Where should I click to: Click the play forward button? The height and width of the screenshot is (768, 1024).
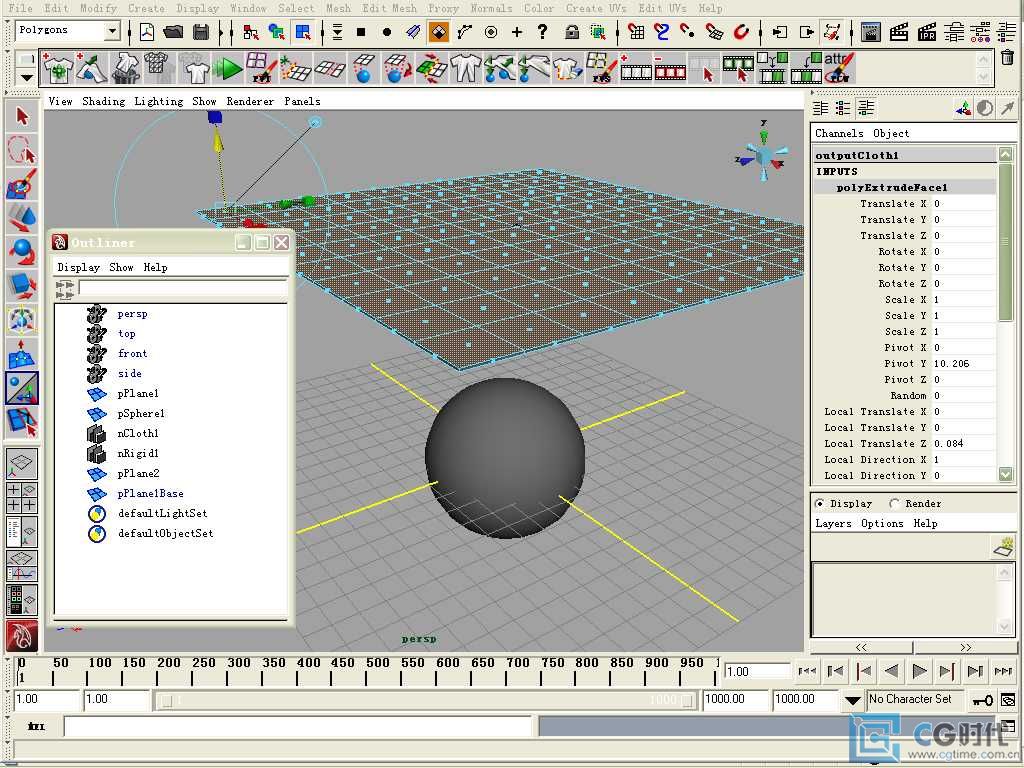(x=920, y=671)
